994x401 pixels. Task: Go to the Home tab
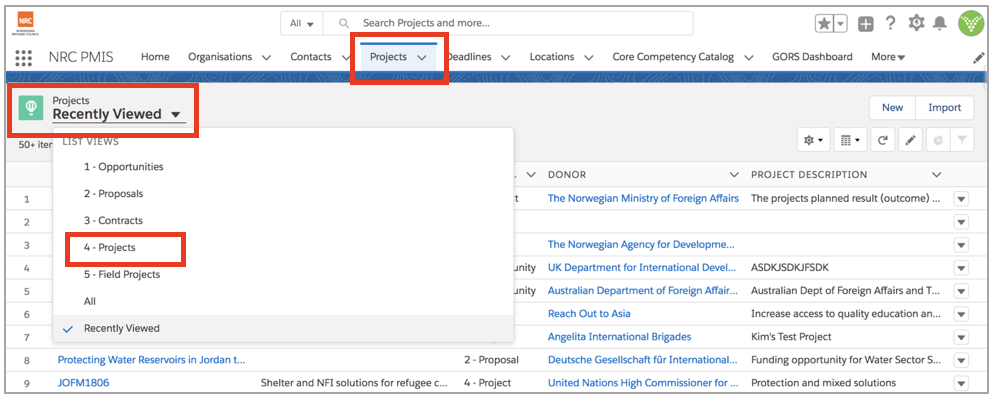(155, 57)
